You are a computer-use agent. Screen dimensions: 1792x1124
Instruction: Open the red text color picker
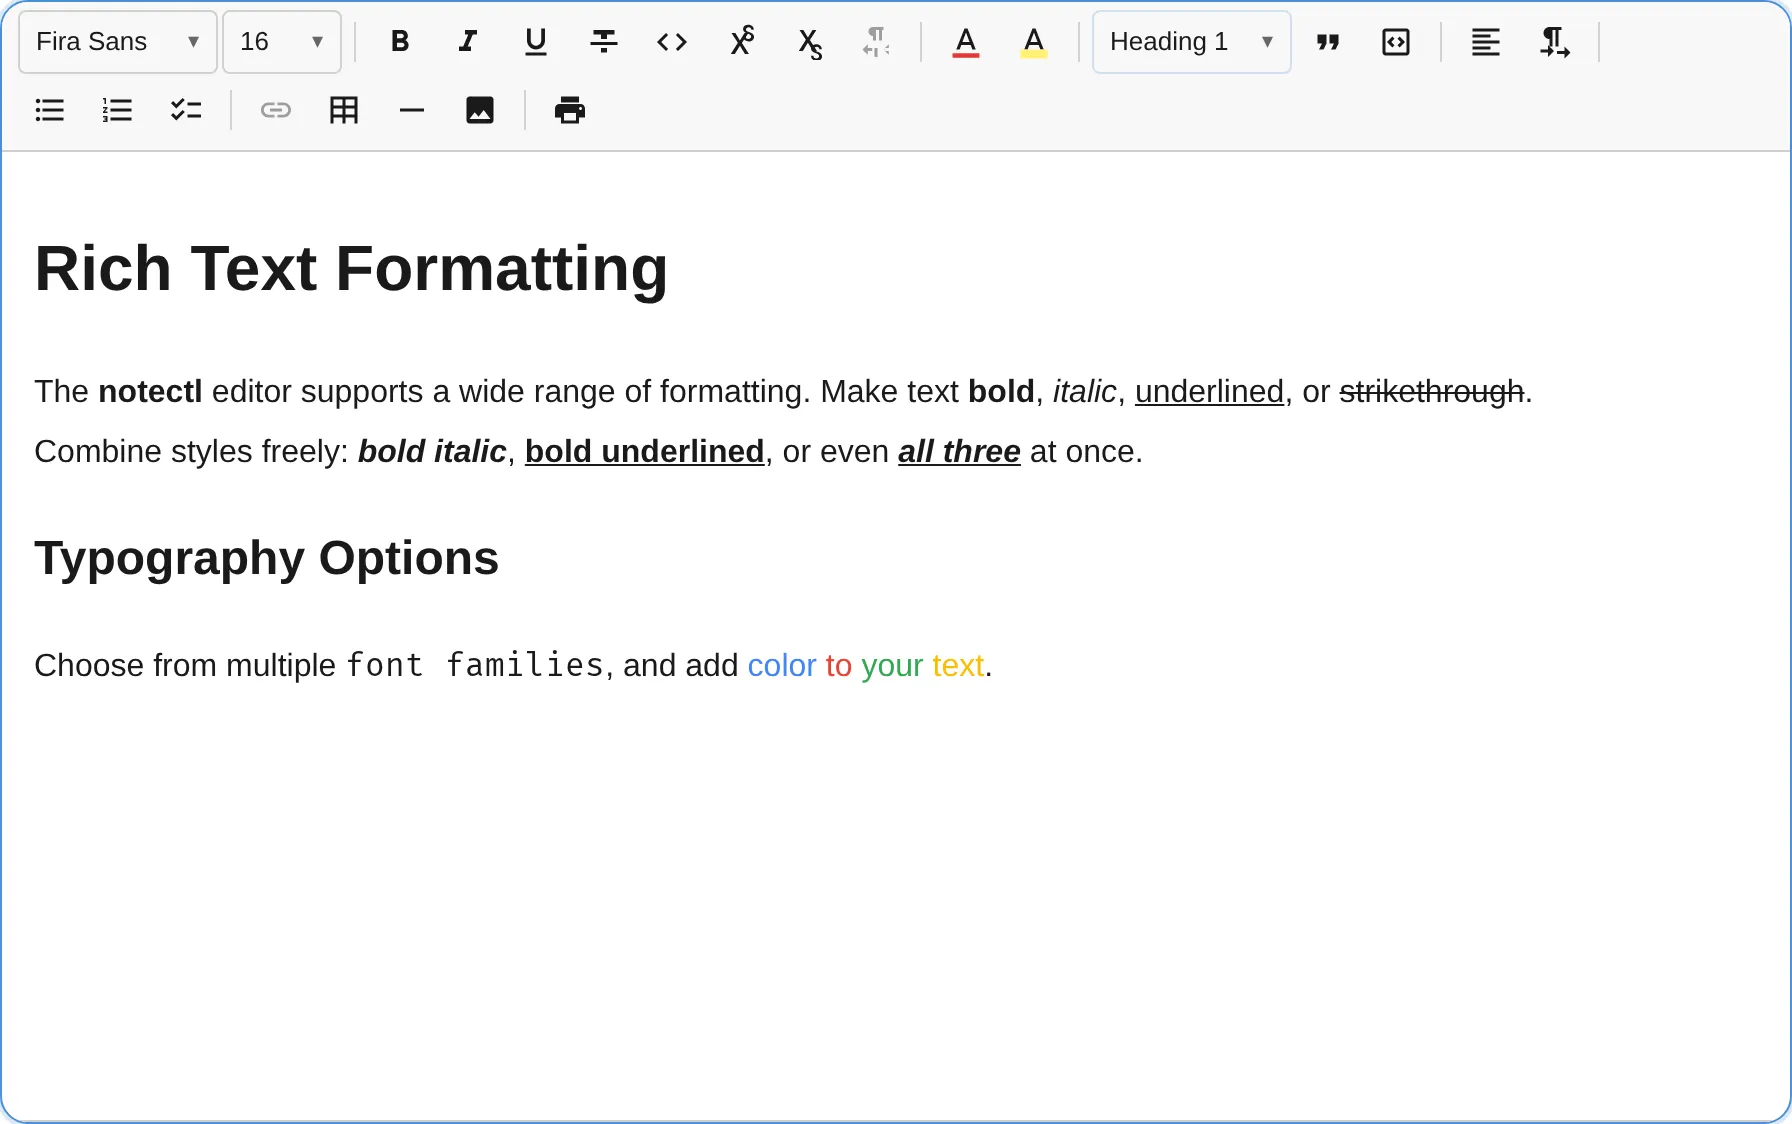[x=966, y=42]
